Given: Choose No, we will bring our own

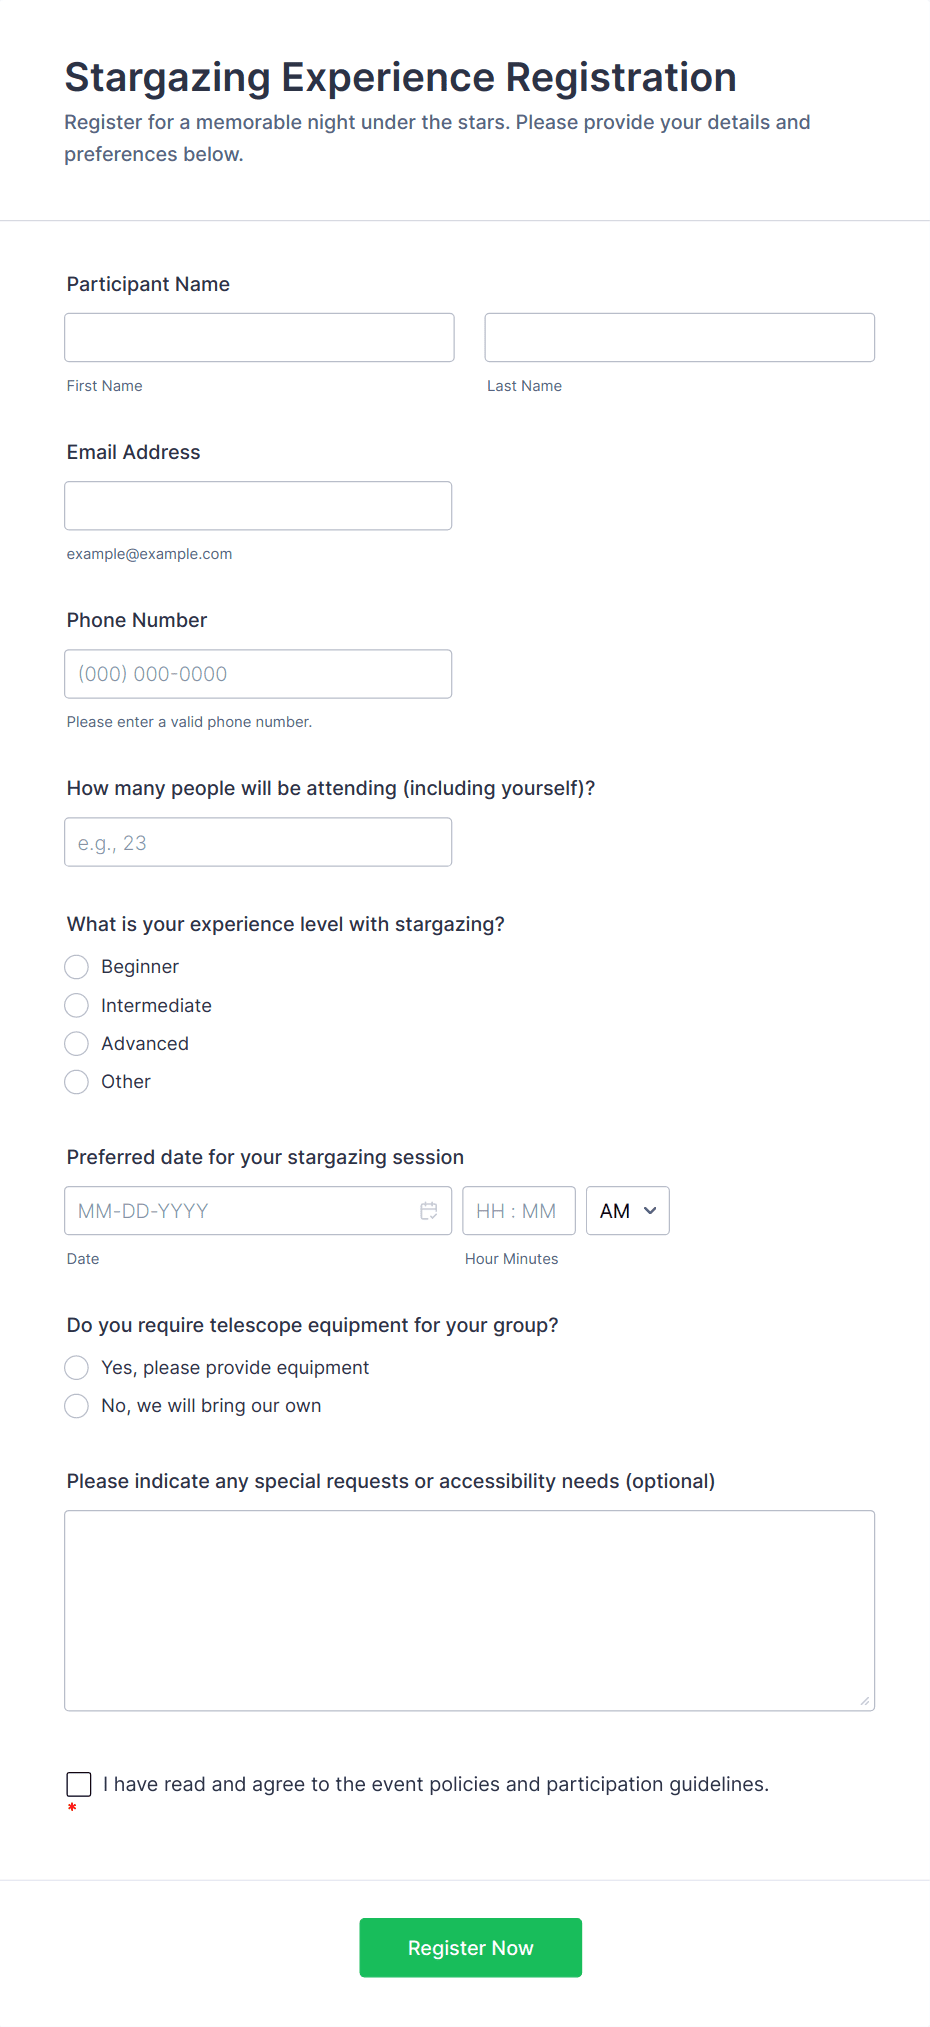Looking at the screenshot, I should click(77, 1406).
